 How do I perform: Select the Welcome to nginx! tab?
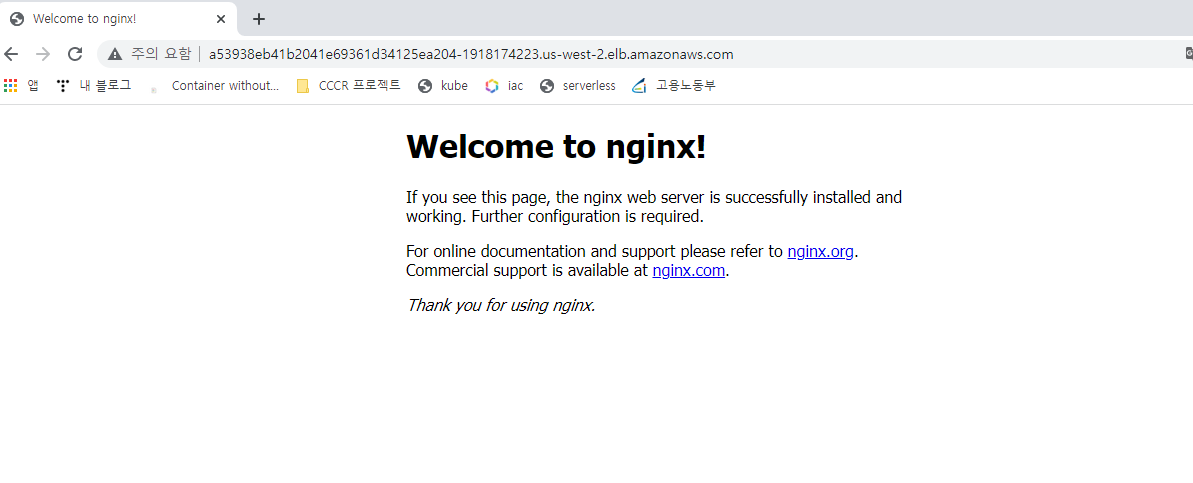119,19
